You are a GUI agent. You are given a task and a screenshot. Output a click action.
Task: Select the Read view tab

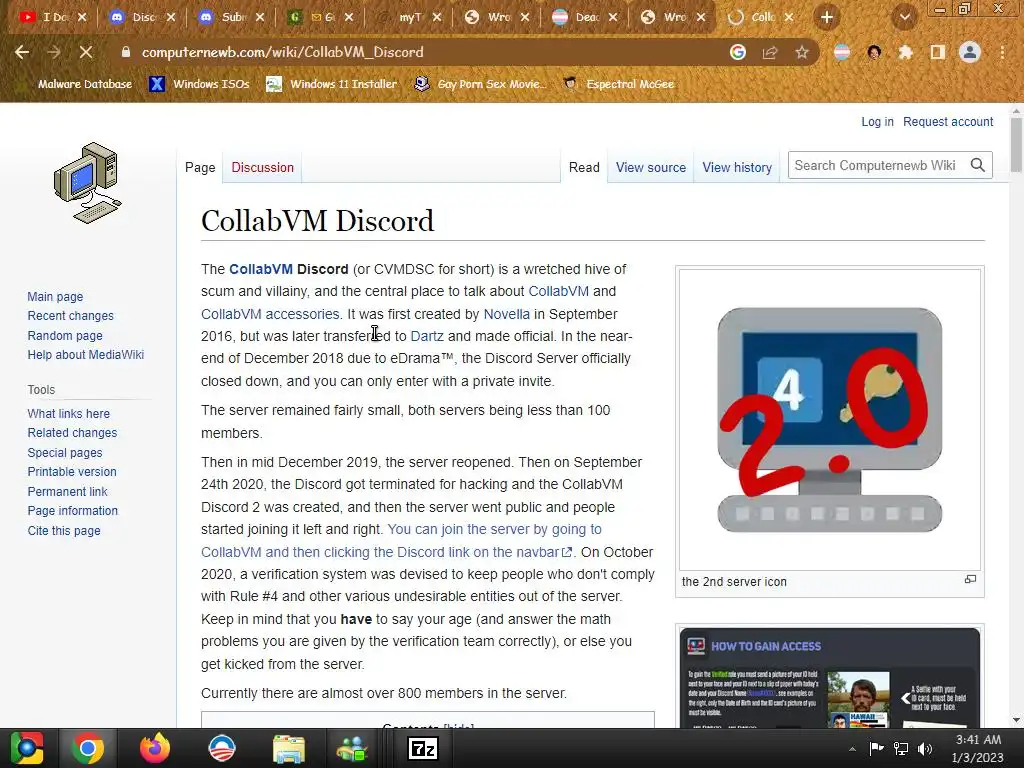tap(584, 167)
